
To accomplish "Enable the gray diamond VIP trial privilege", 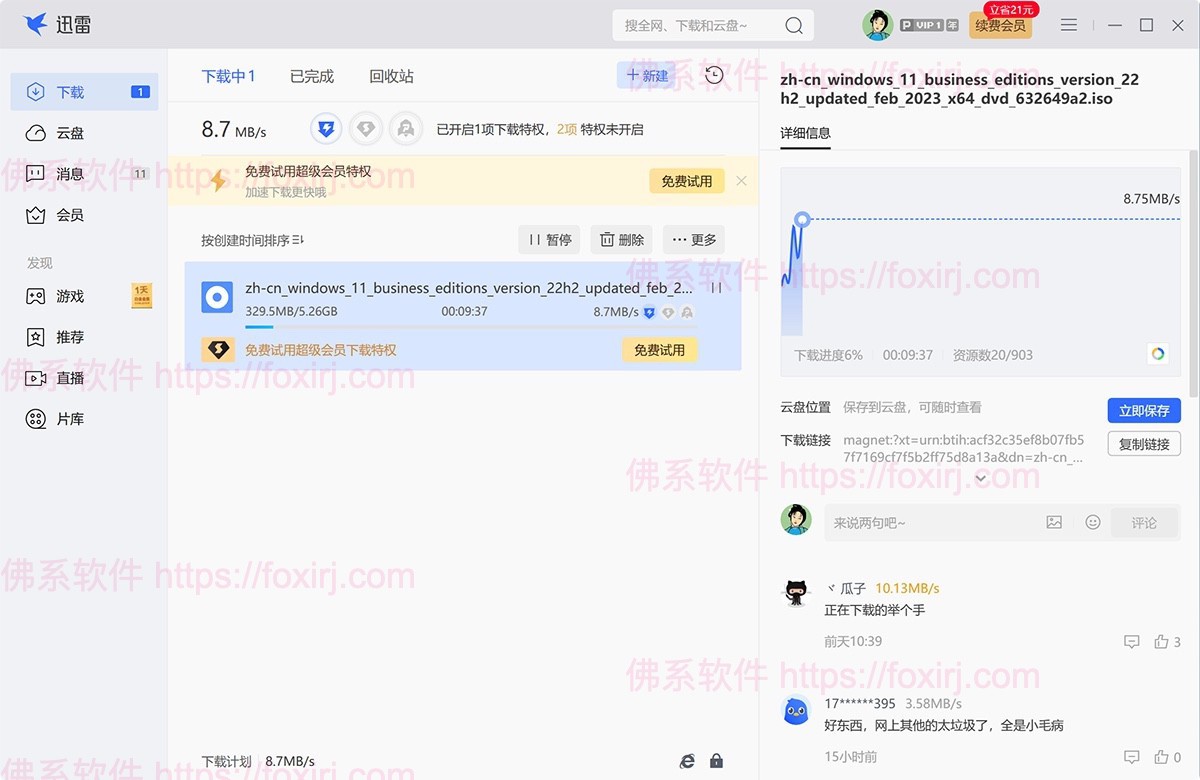I will 366,128.
